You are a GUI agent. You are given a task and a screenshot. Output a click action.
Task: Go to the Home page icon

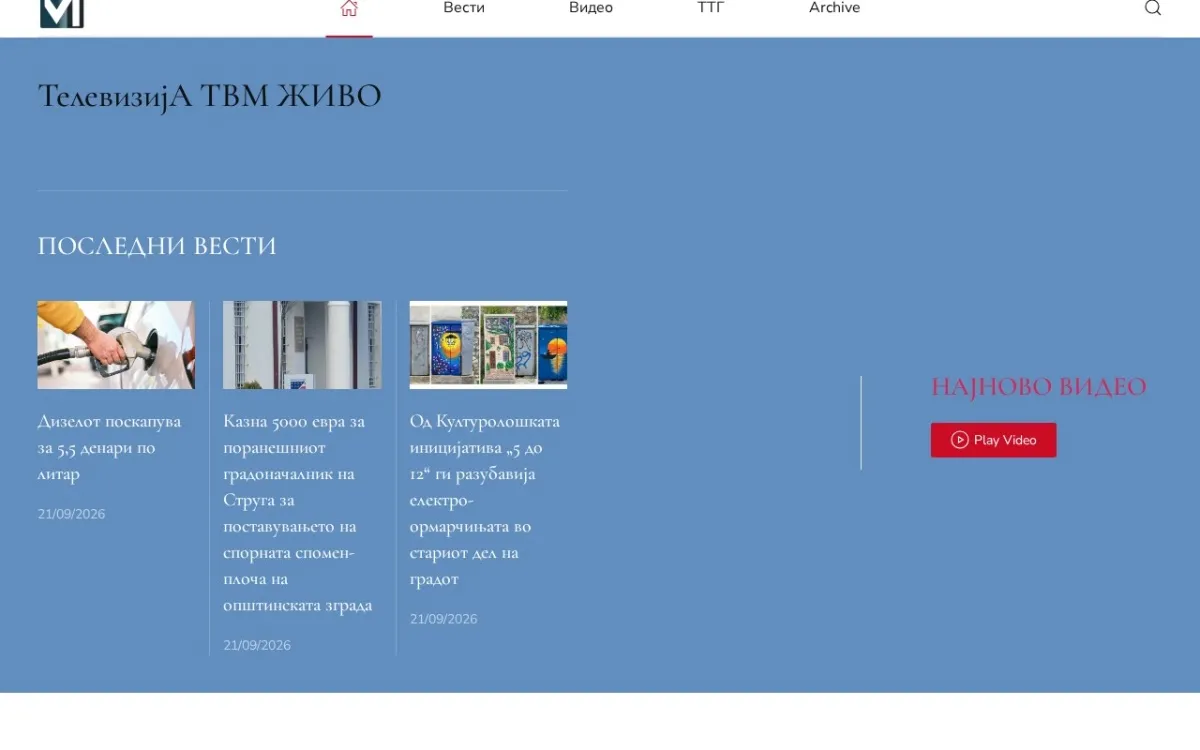point(349,9)
